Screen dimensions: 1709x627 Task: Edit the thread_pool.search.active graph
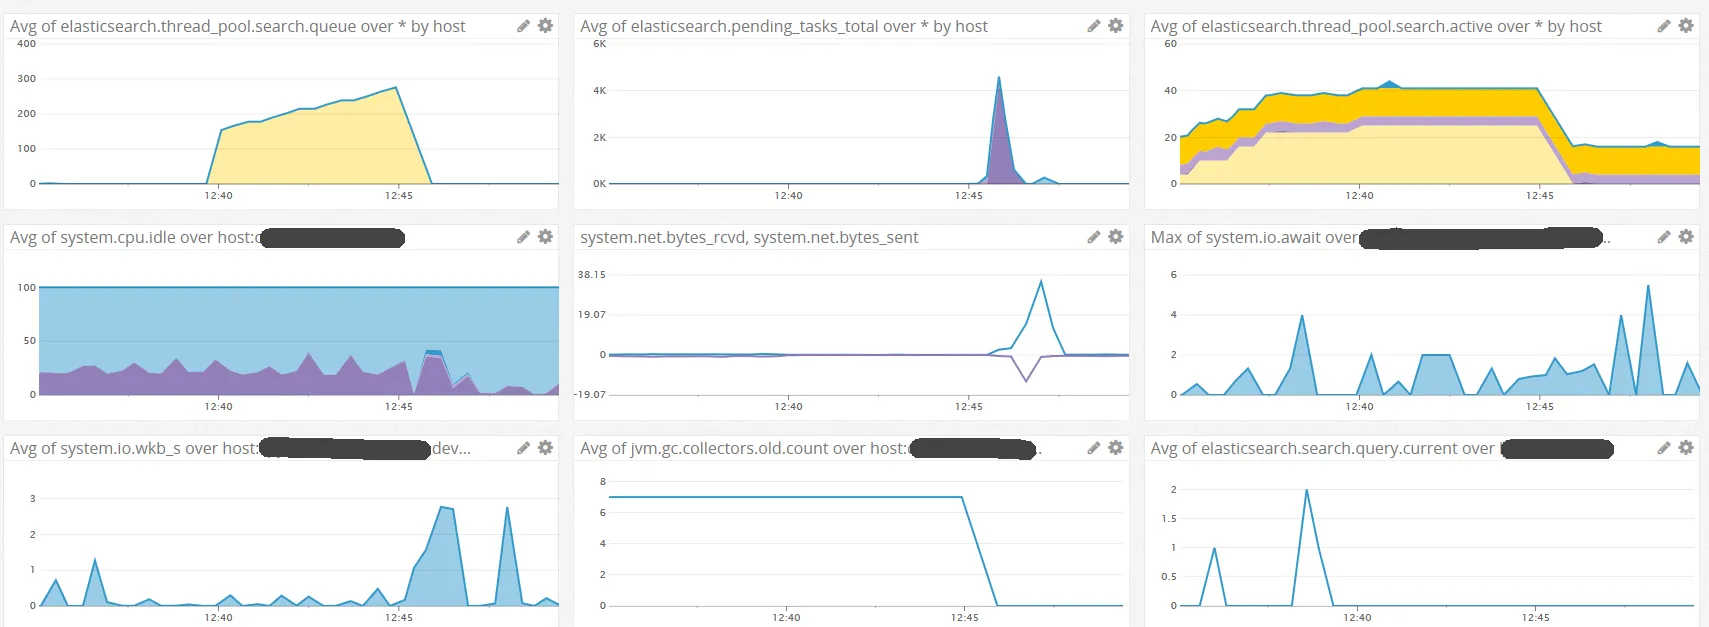tap(1663, 26)
